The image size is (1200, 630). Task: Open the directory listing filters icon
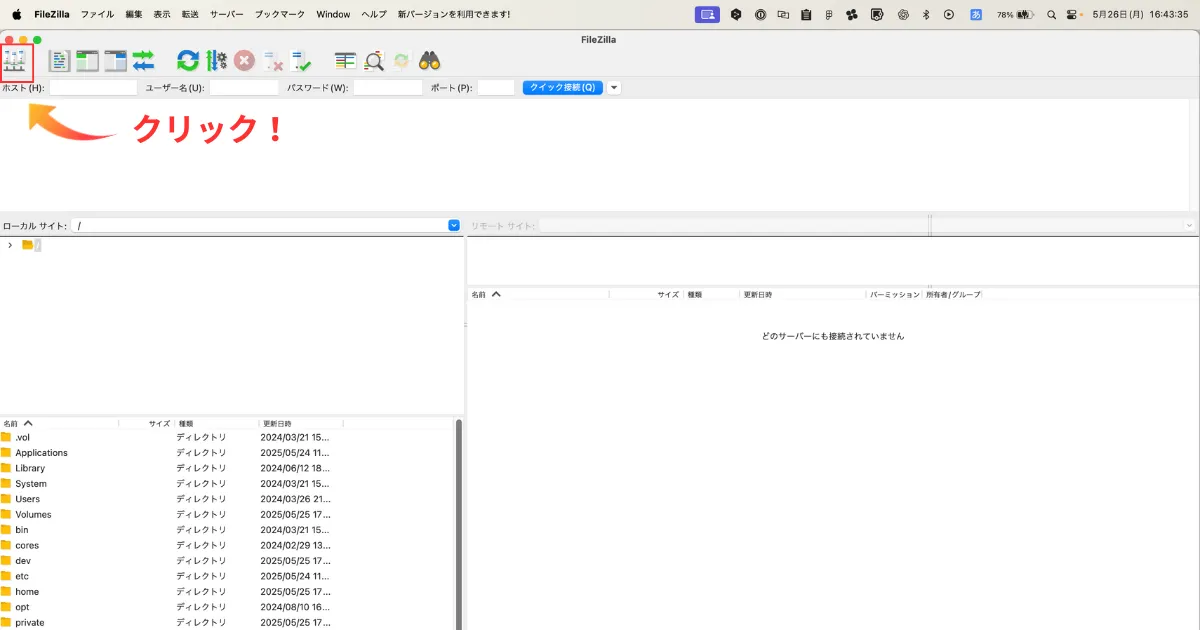pos(345,61)
